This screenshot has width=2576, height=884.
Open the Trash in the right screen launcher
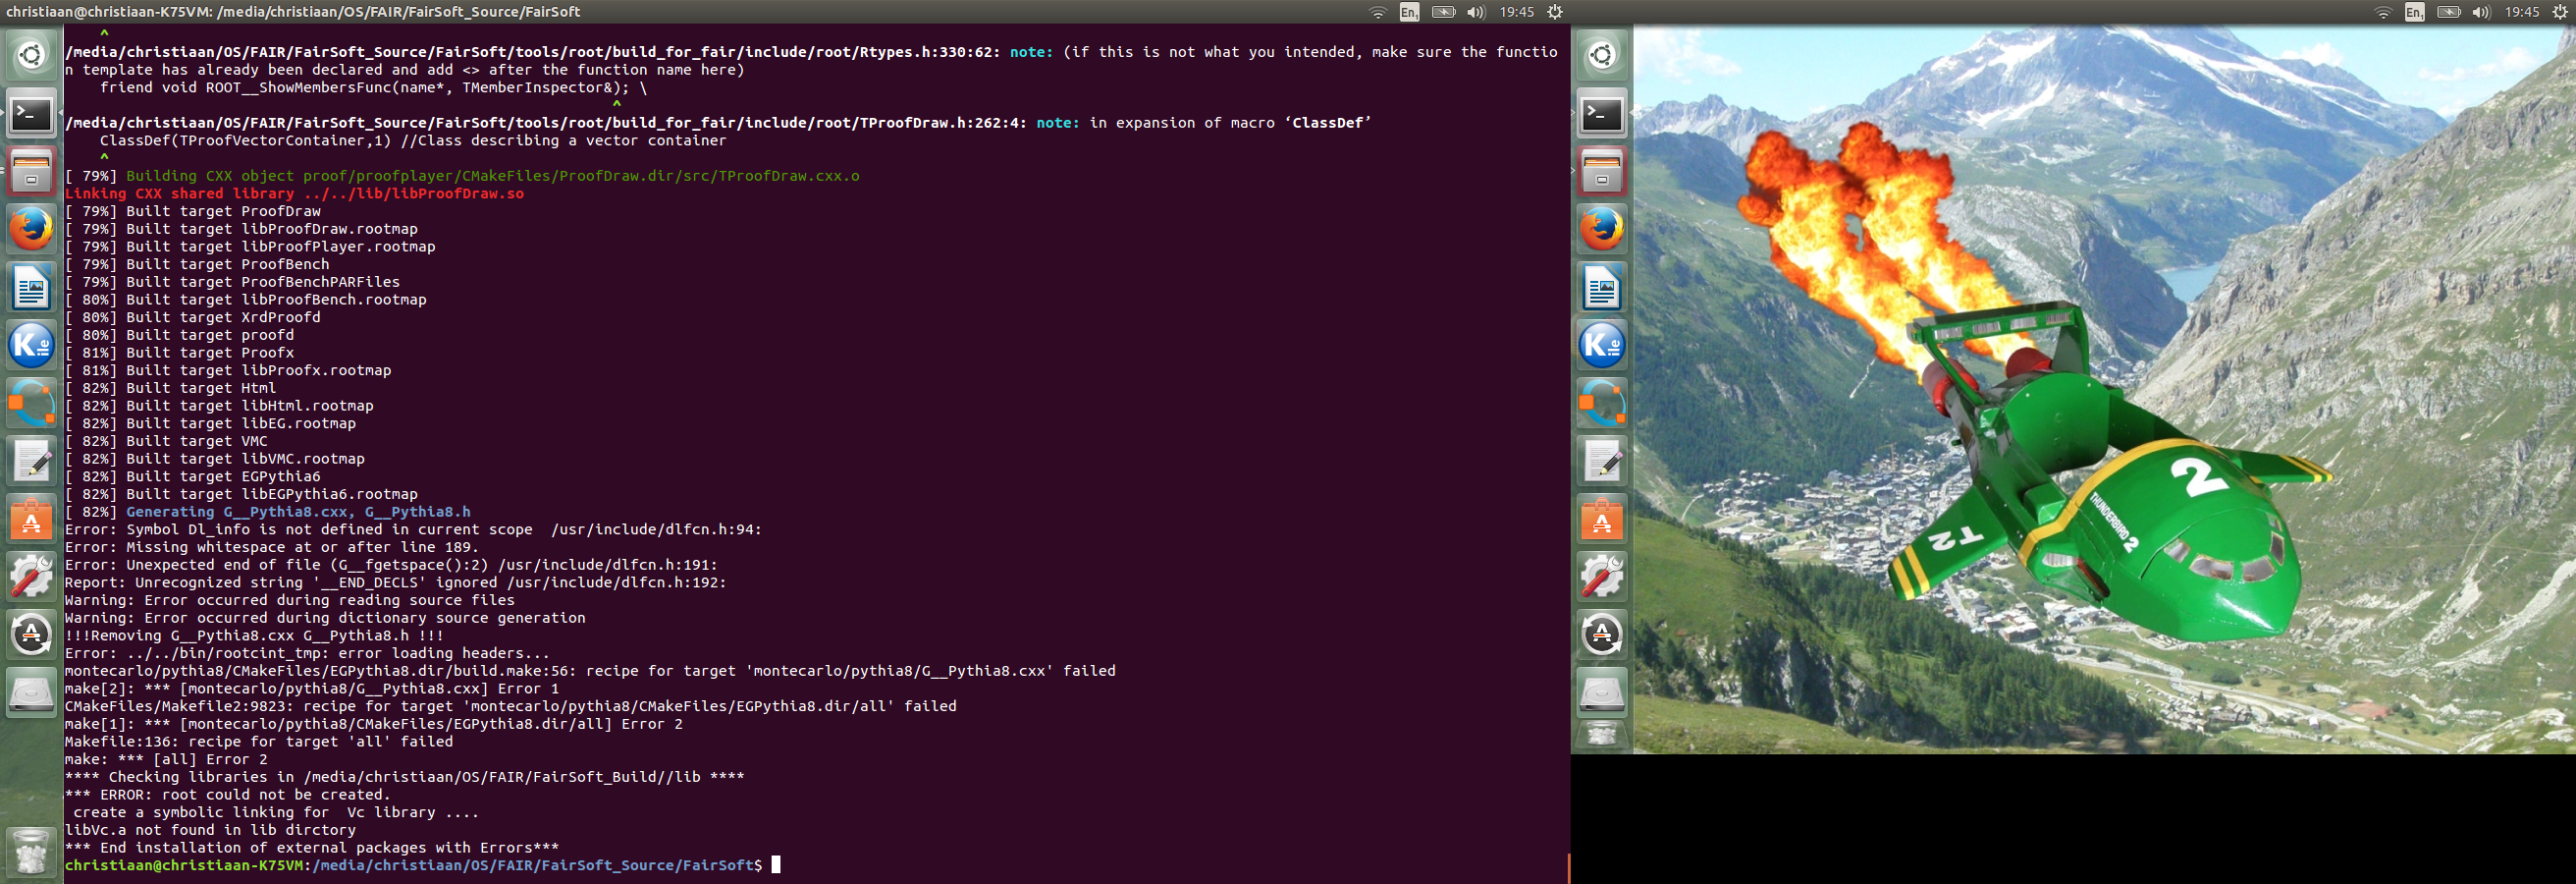[1602, 735]
